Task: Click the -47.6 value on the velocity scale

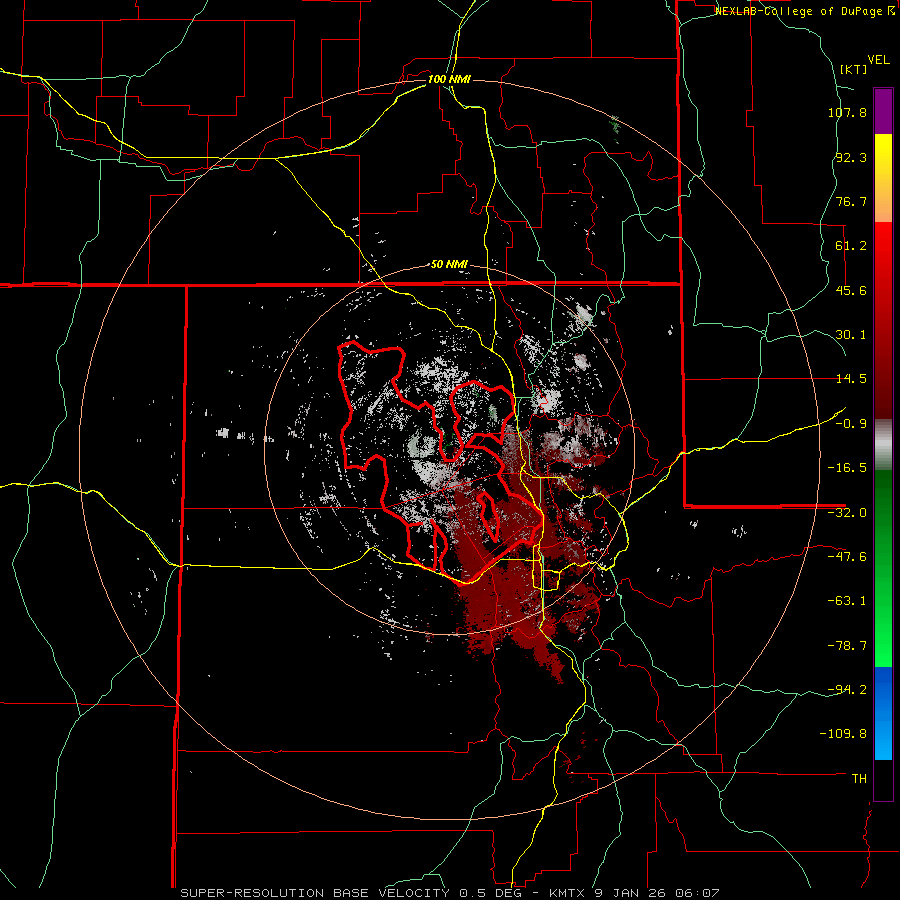Action: tap(847, 557)
